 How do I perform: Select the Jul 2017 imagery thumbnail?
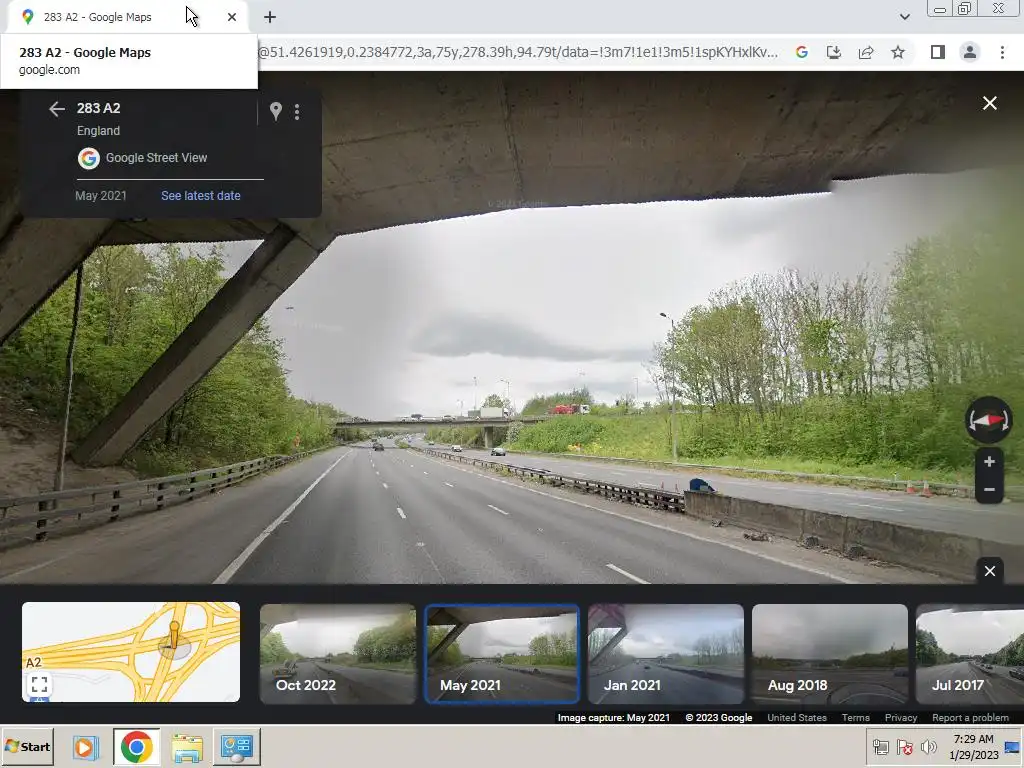coord(970,654)
